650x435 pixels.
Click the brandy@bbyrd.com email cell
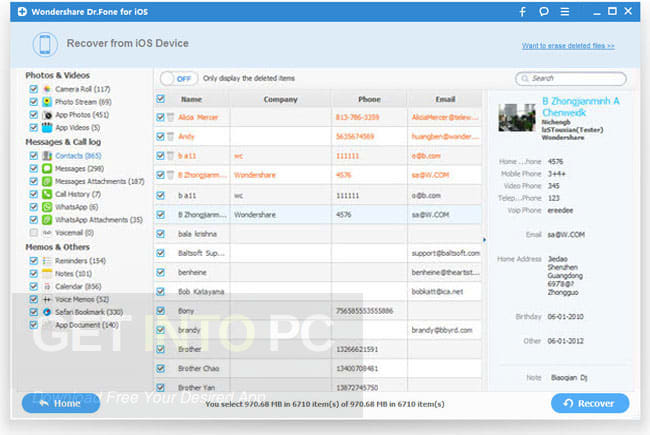tap(445, 330)
